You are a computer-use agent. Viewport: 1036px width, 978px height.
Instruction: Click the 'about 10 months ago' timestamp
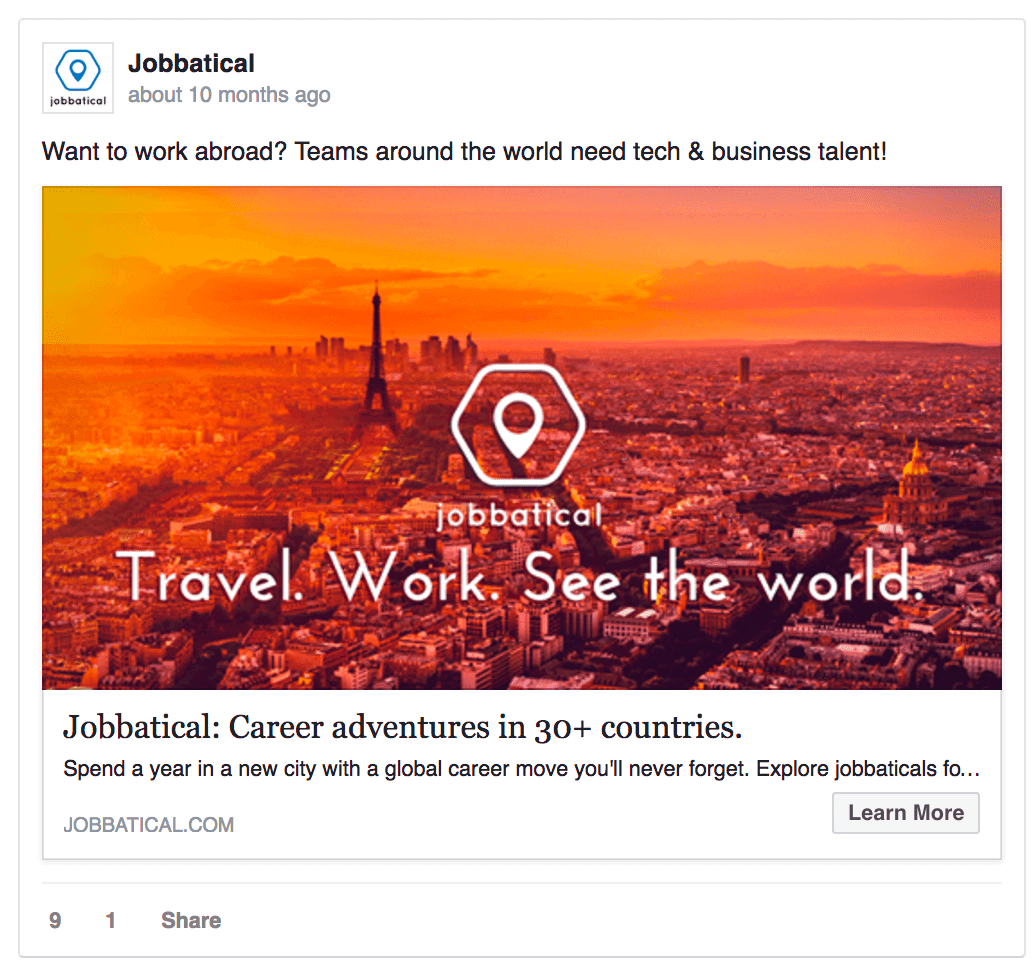[229, 94]
